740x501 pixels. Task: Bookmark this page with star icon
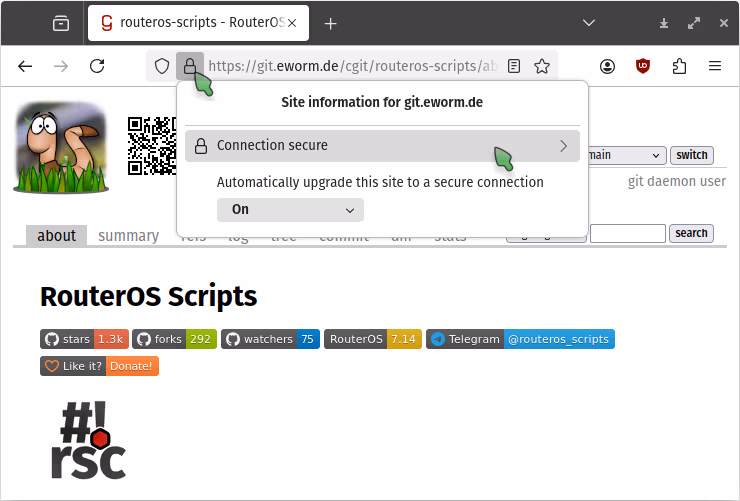pyautogui.click(x=542, y=66)
